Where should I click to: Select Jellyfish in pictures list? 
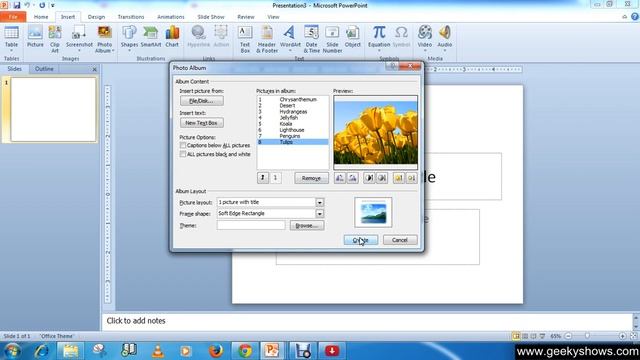point(292,118)
